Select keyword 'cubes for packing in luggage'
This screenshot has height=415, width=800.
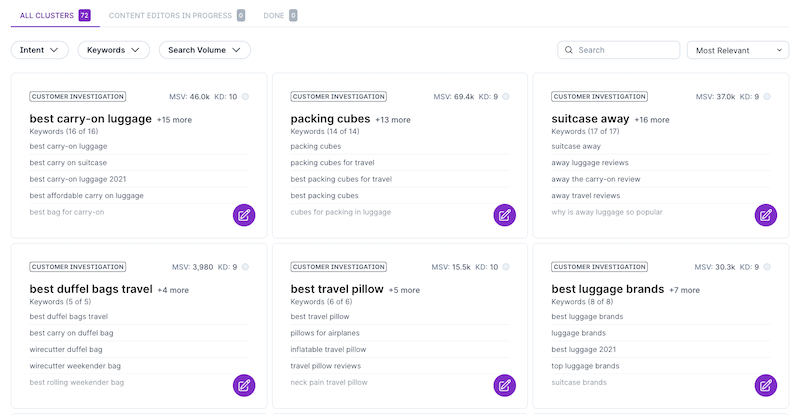341,212
